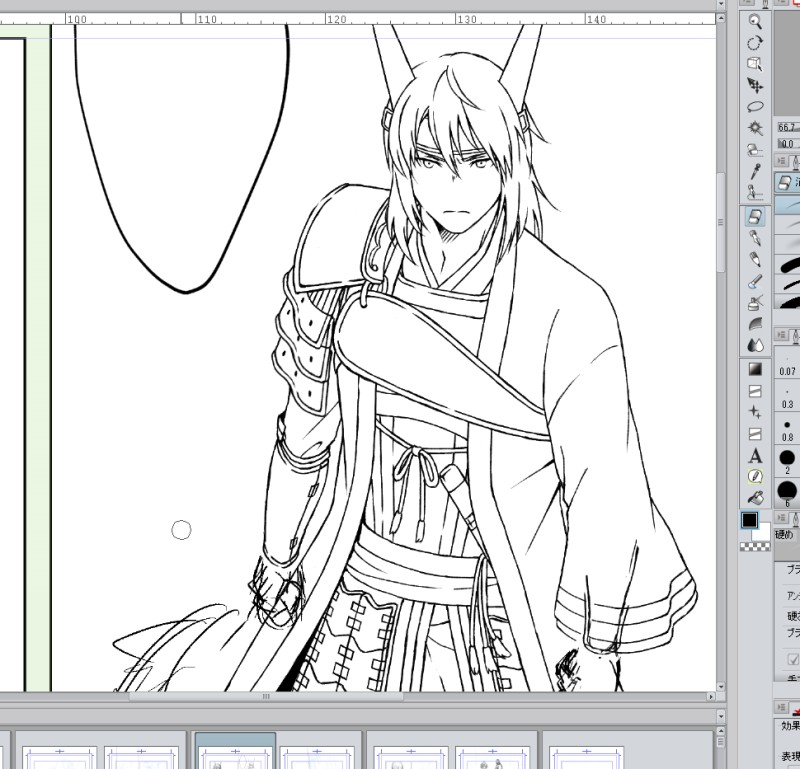Select the Ink bottle decoration tool
The image size is (800, 769).
point(755,303)
